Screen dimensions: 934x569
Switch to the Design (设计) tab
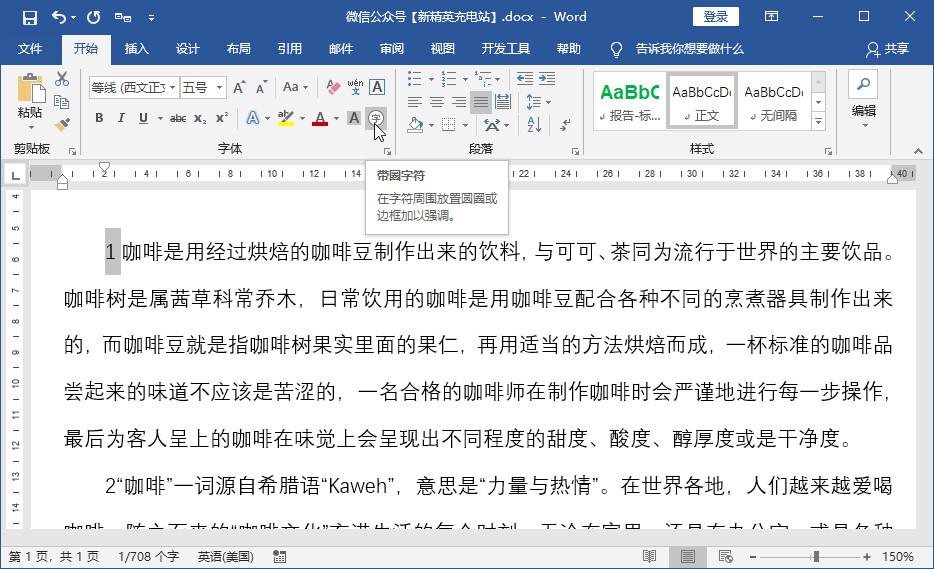tap(187, 49)
